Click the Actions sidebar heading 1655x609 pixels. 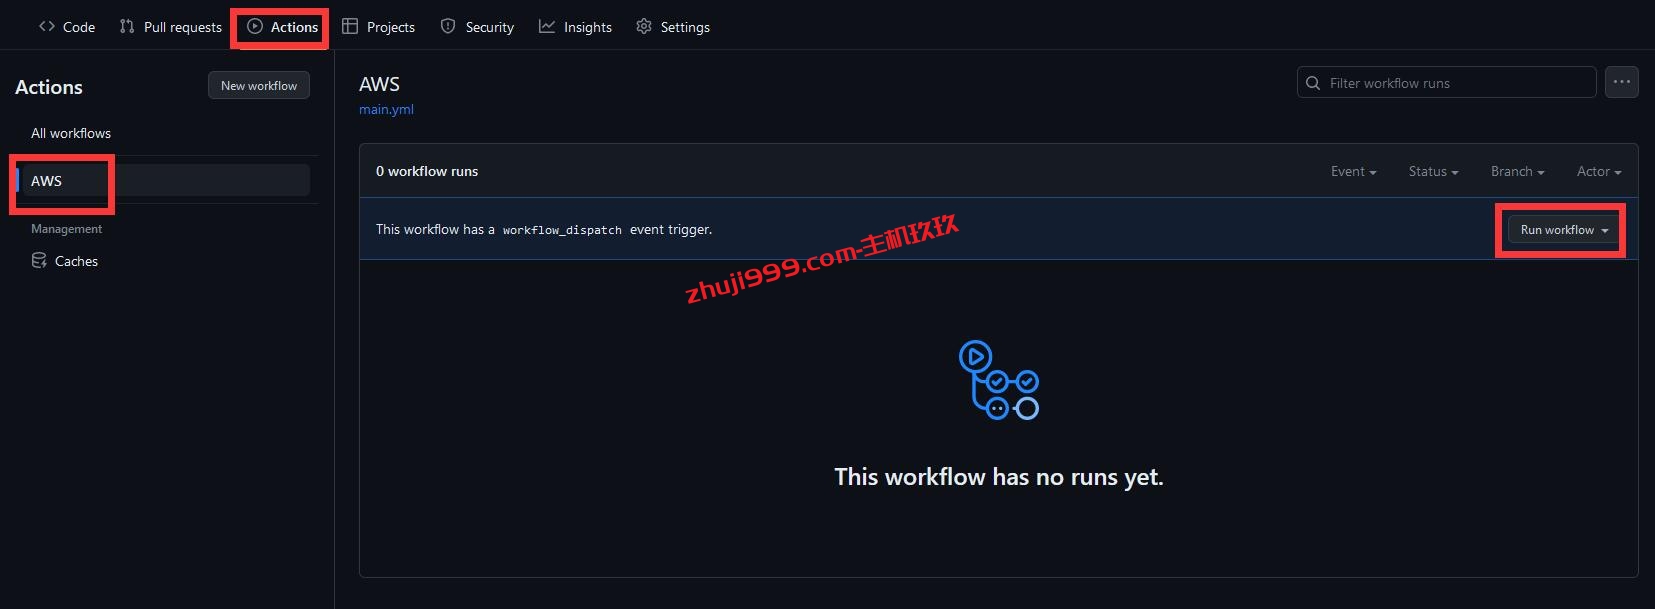point(49,87)
